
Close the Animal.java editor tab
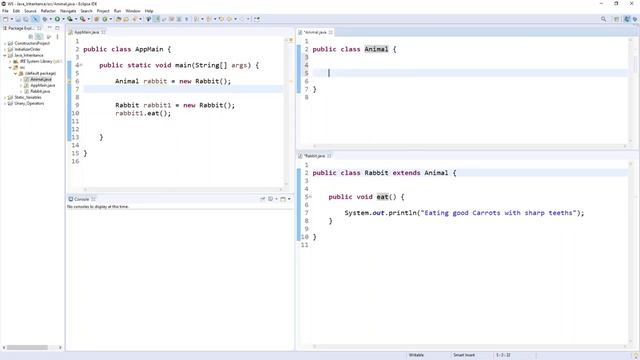(x=331, y=32)
